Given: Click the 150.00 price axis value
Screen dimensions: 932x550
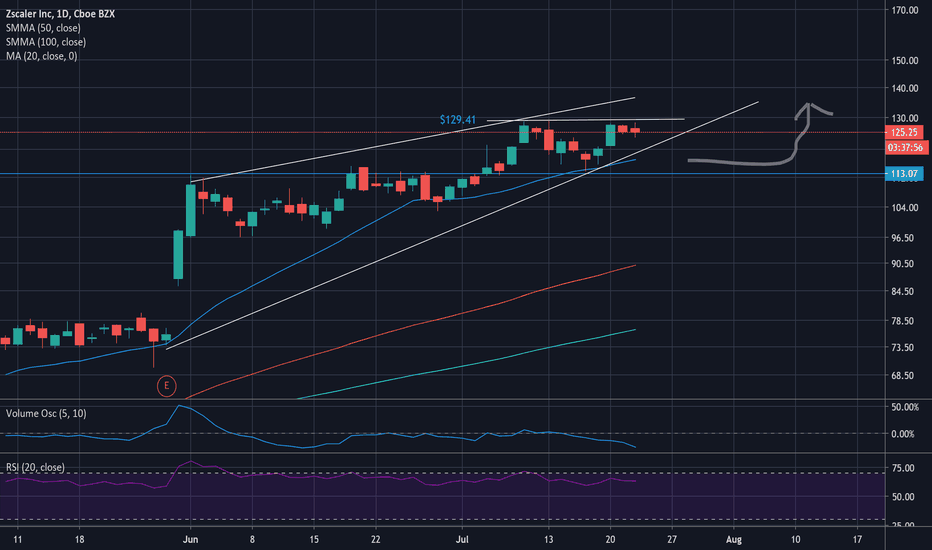Looking at the screenshot, I should coord(905,61).
